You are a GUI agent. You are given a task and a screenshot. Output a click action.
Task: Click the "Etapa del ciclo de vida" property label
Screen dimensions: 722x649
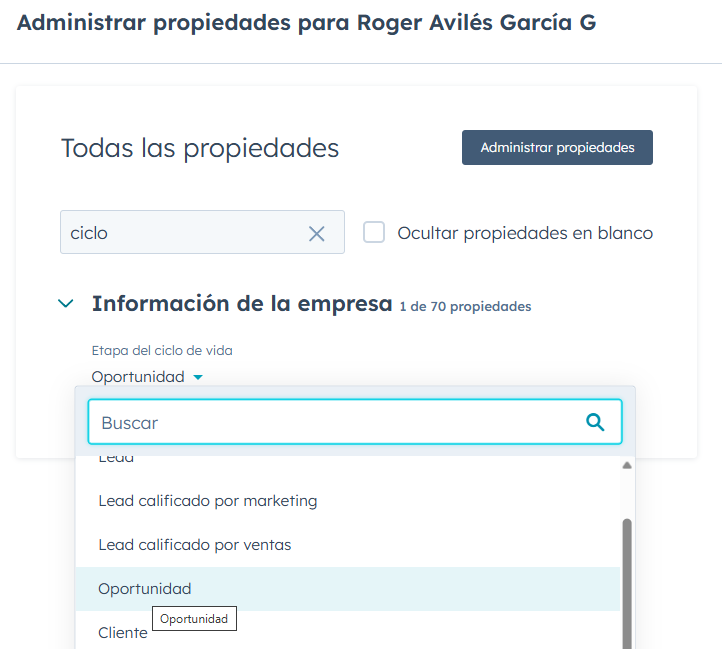tap(162, 350)
